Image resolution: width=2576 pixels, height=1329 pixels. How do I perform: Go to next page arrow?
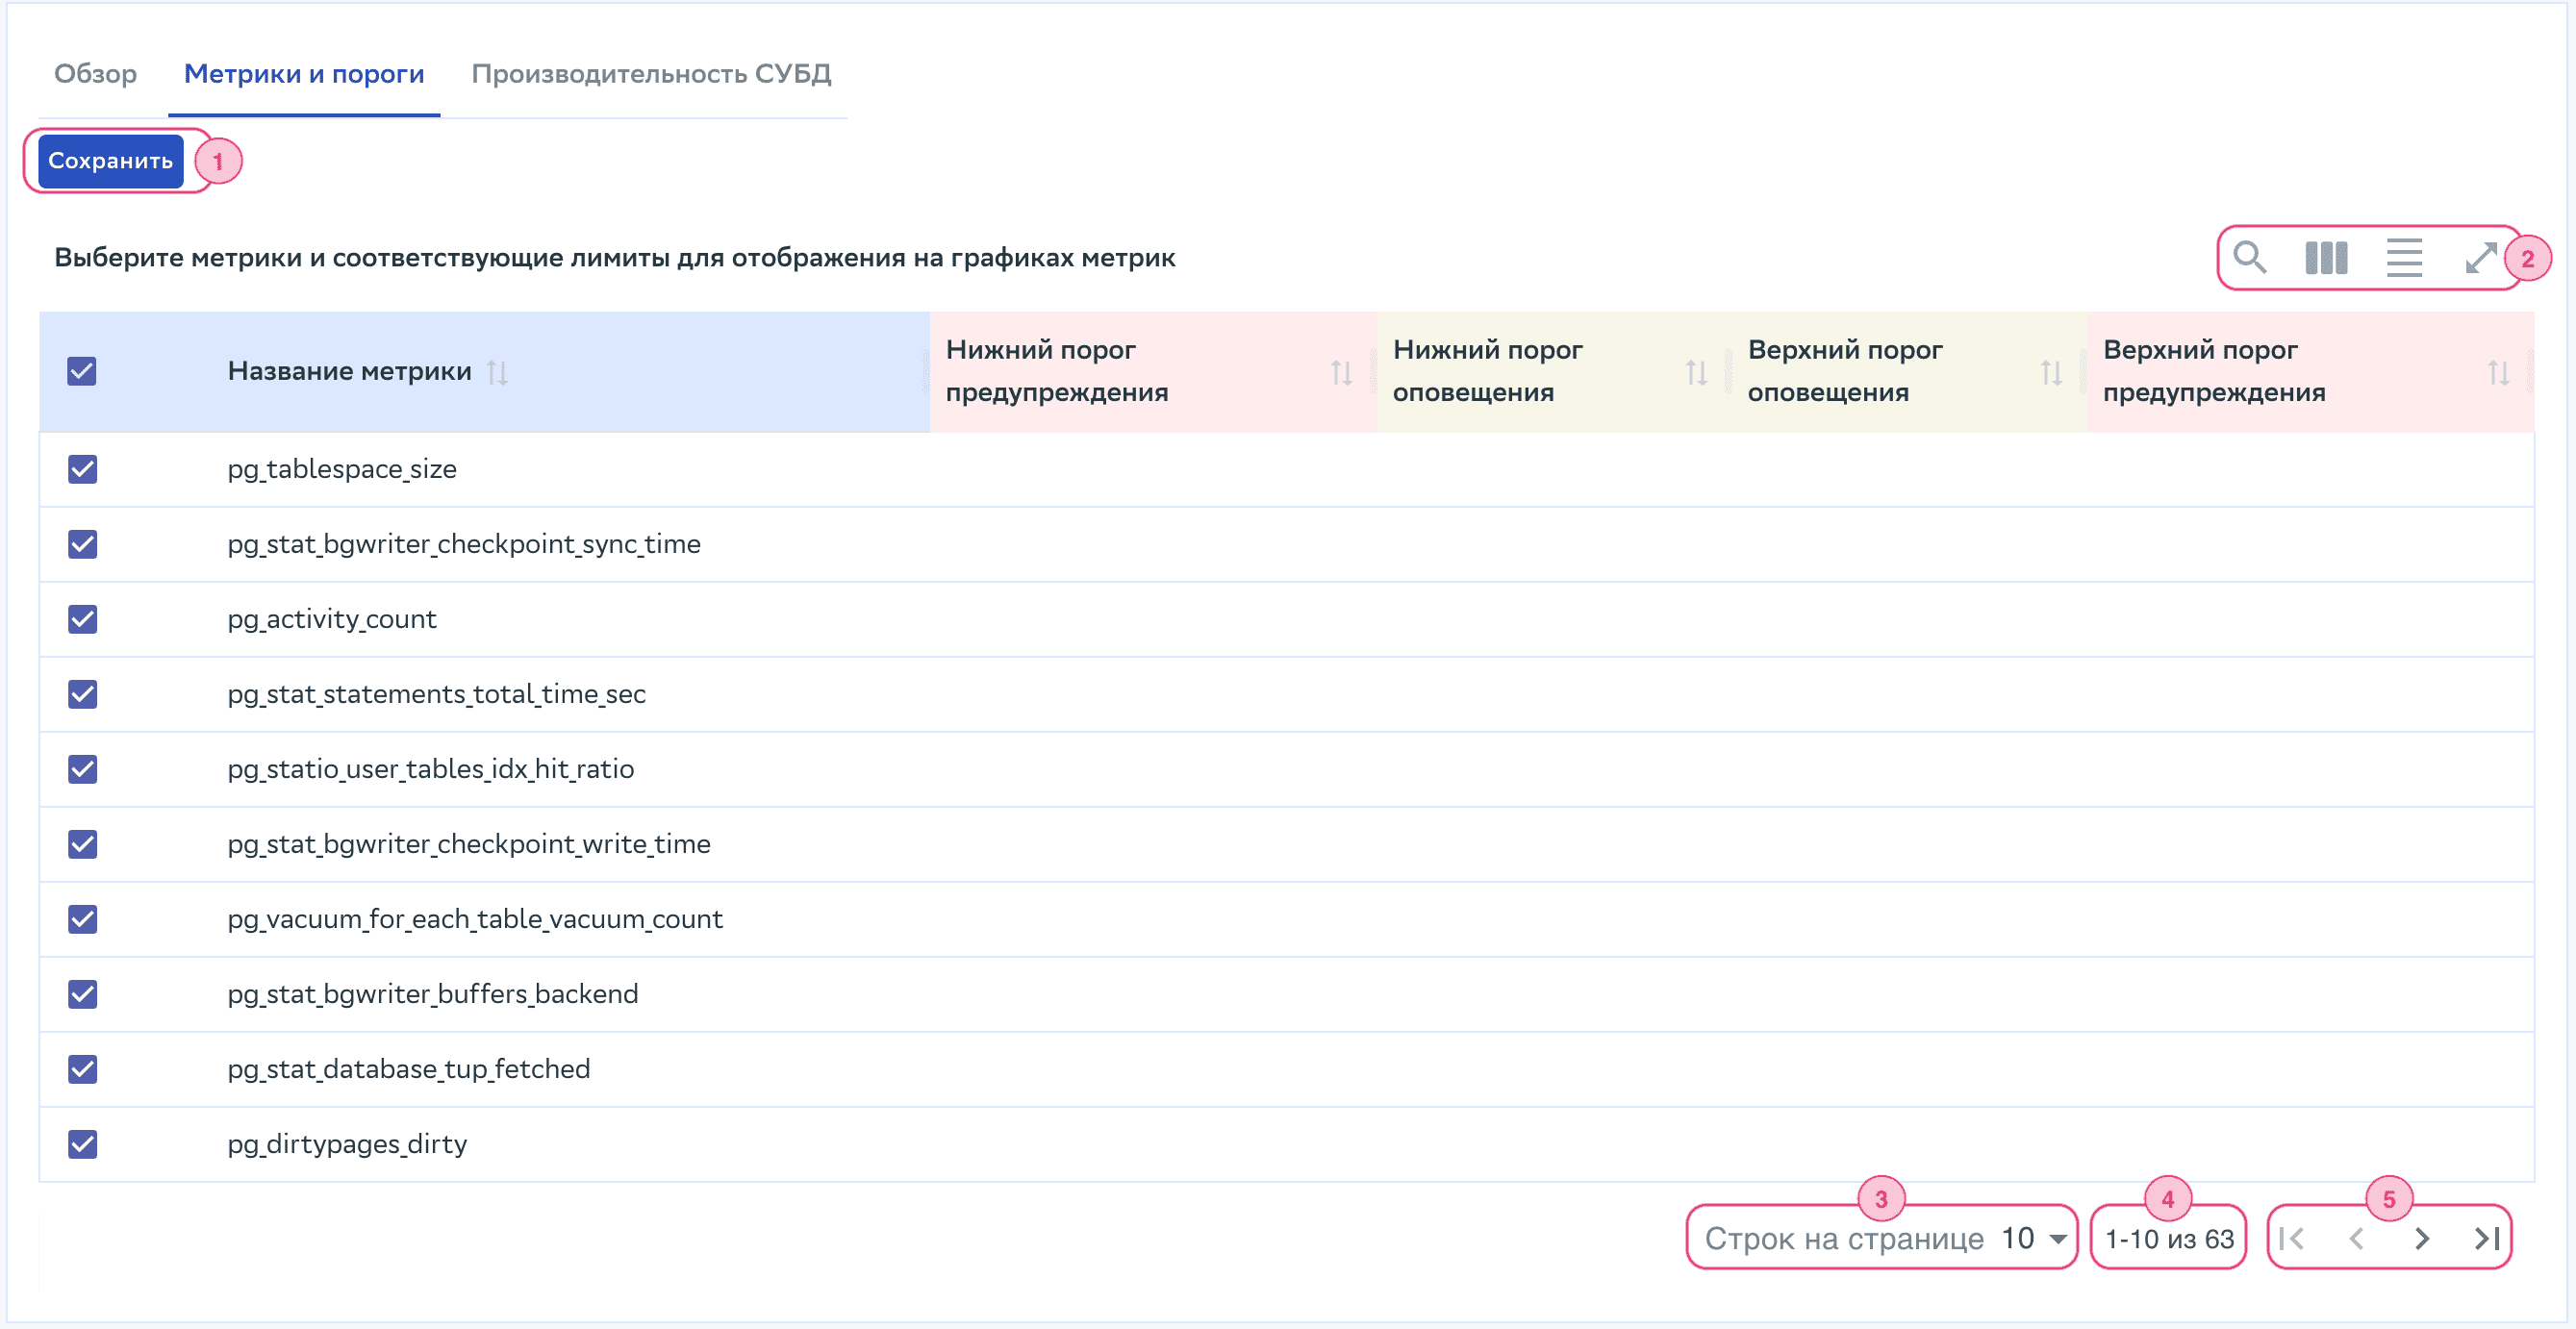pos(2421,1239)
